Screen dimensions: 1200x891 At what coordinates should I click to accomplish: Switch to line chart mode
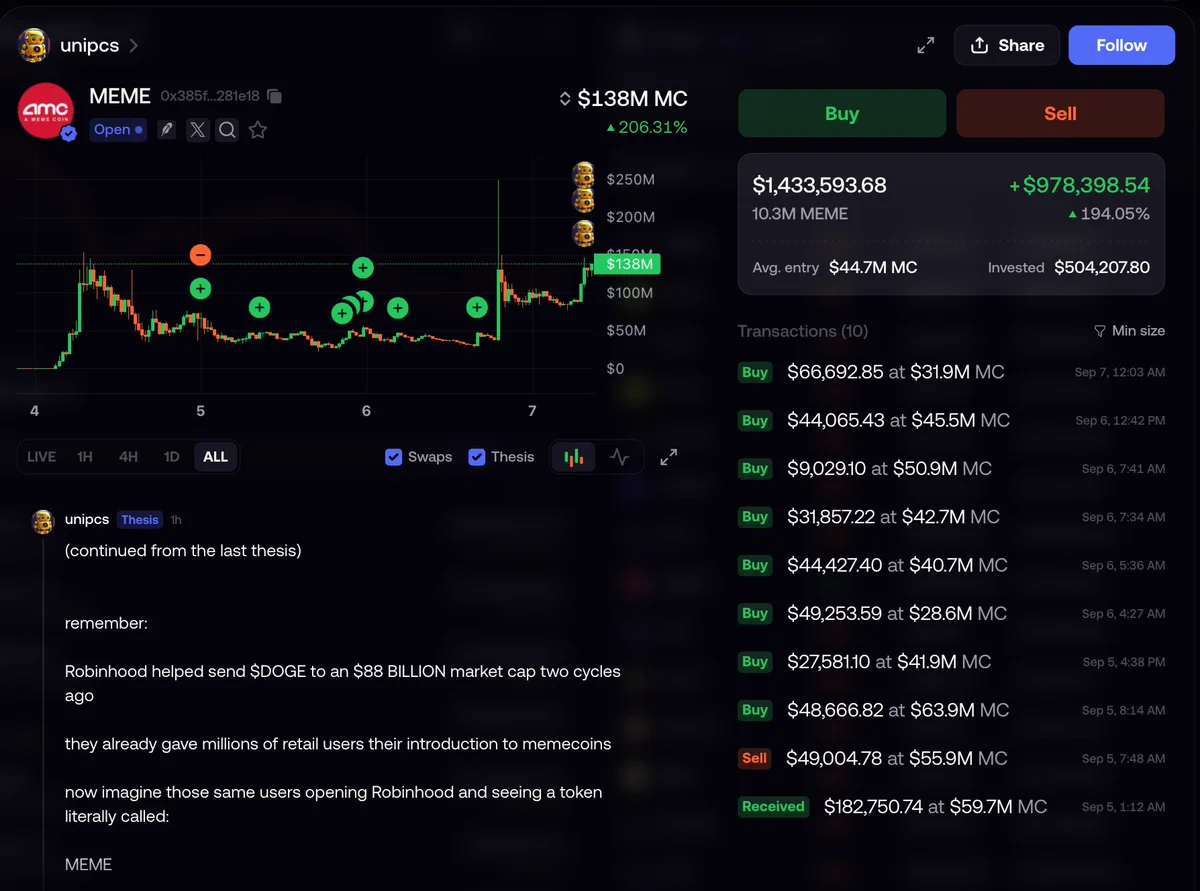coord(620,457)
